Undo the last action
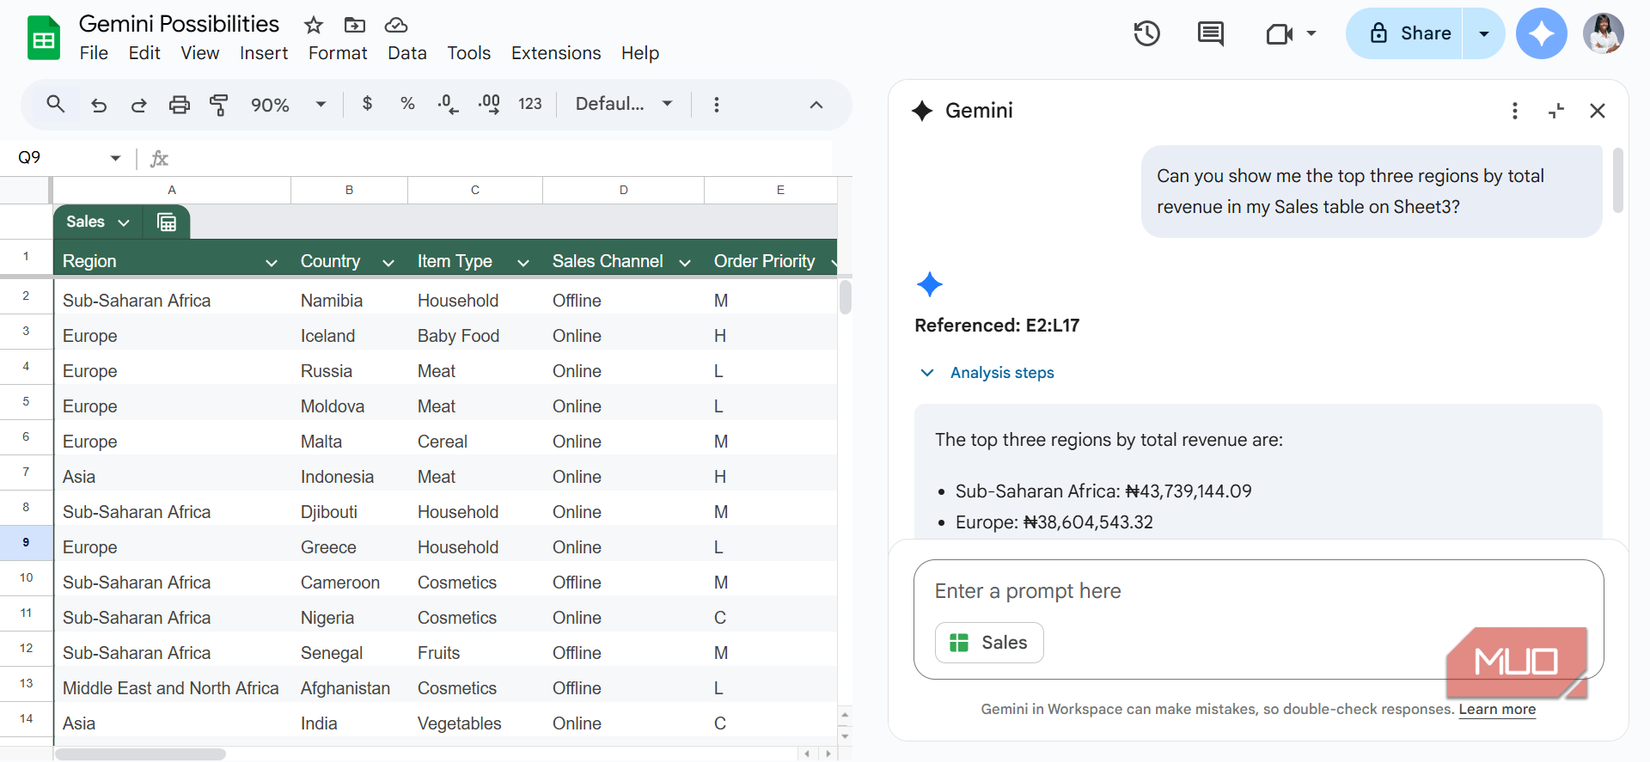Viewport: 1650px width, 762px height. coord(98,104)
